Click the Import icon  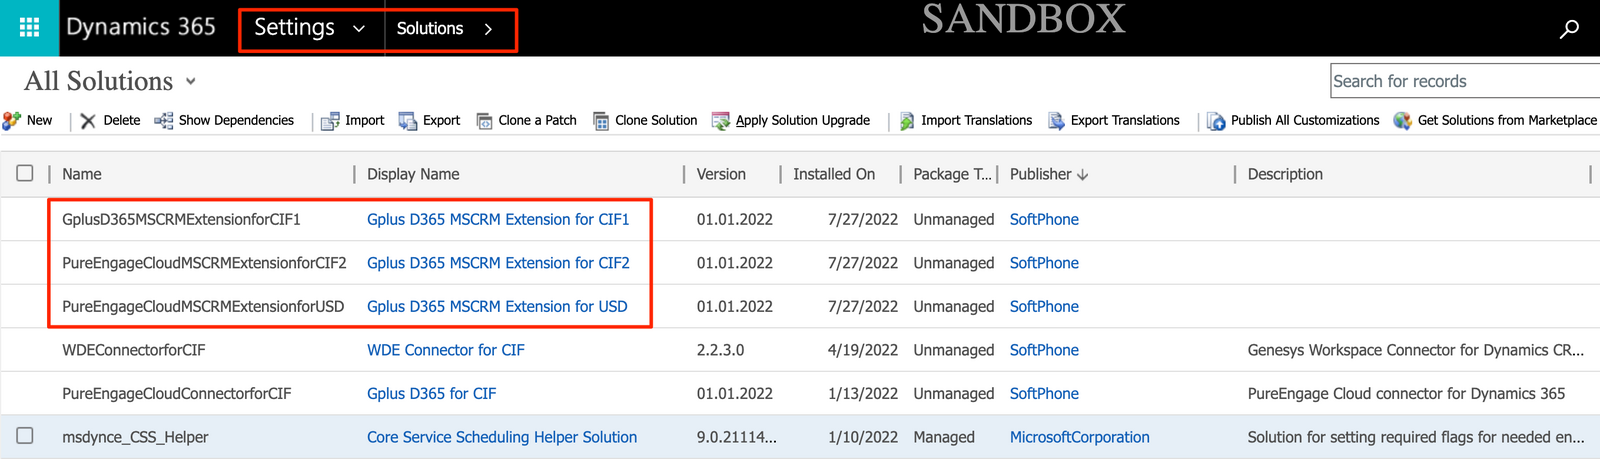coord(330,121)
